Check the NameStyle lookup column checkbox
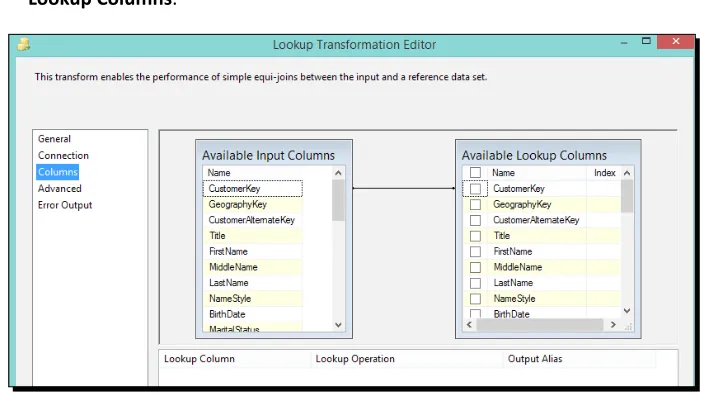 coord(475,298)
